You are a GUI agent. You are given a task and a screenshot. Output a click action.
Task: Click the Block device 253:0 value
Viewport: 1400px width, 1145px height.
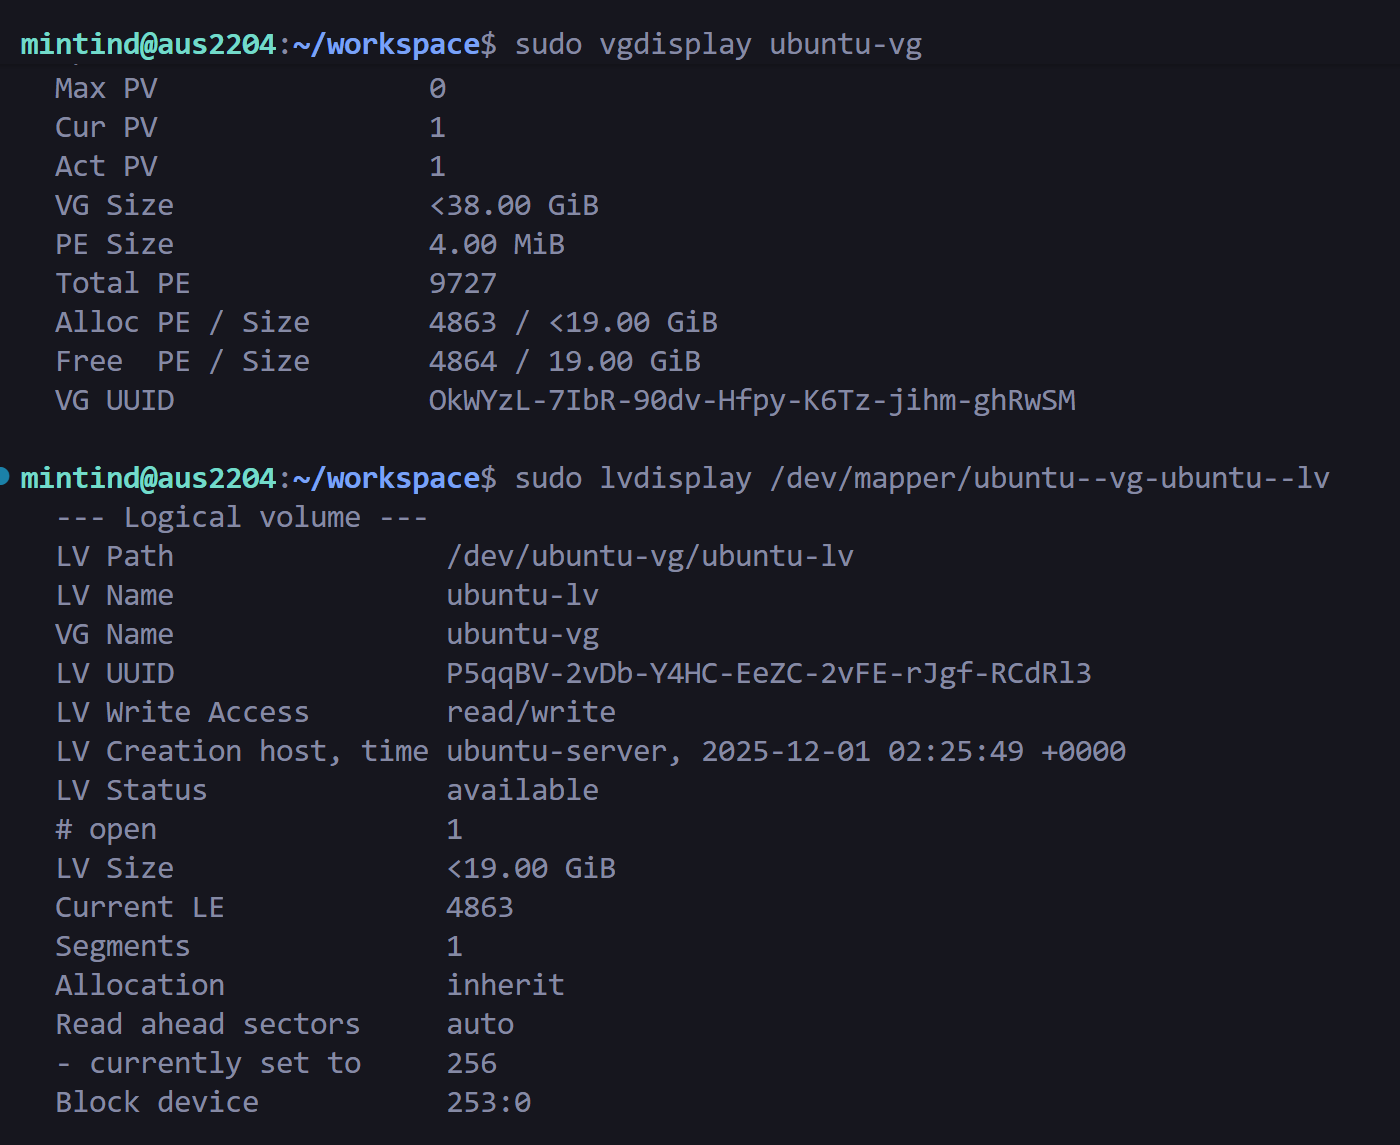[x=488, y=1102]
